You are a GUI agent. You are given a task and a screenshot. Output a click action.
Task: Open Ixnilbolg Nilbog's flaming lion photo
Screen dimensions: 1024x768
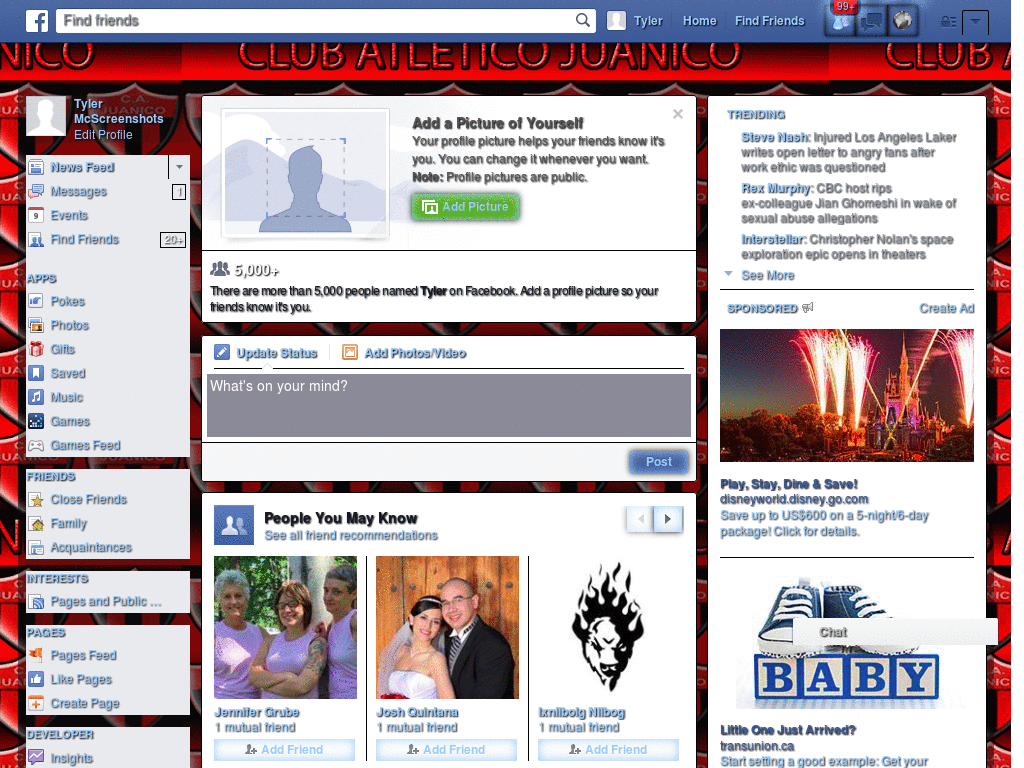pyautogui.click(x=609, y=628)
